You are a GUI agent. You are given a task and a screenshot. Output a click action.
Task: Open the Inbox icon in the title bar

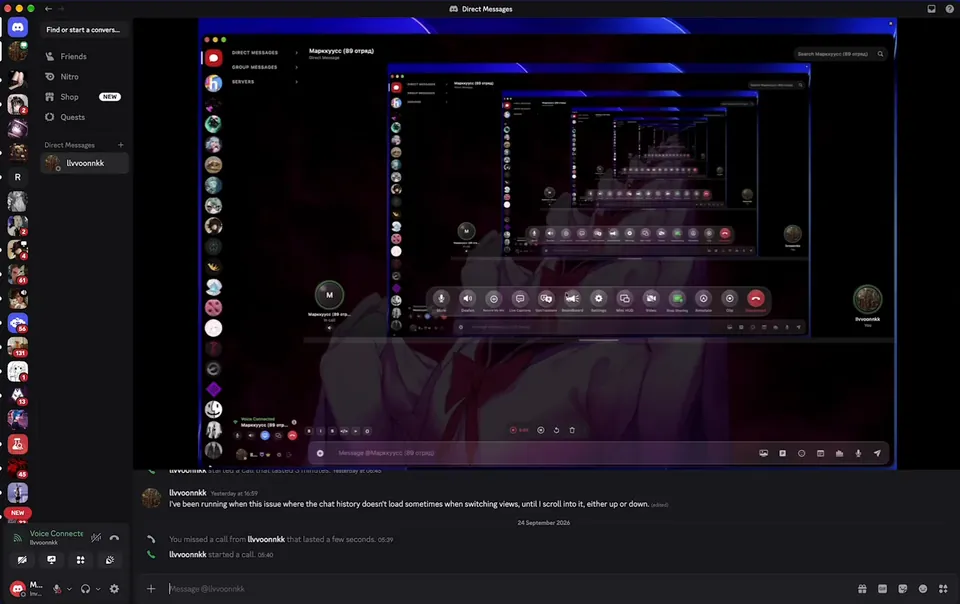pyautogui.click(x=931, y=9)
